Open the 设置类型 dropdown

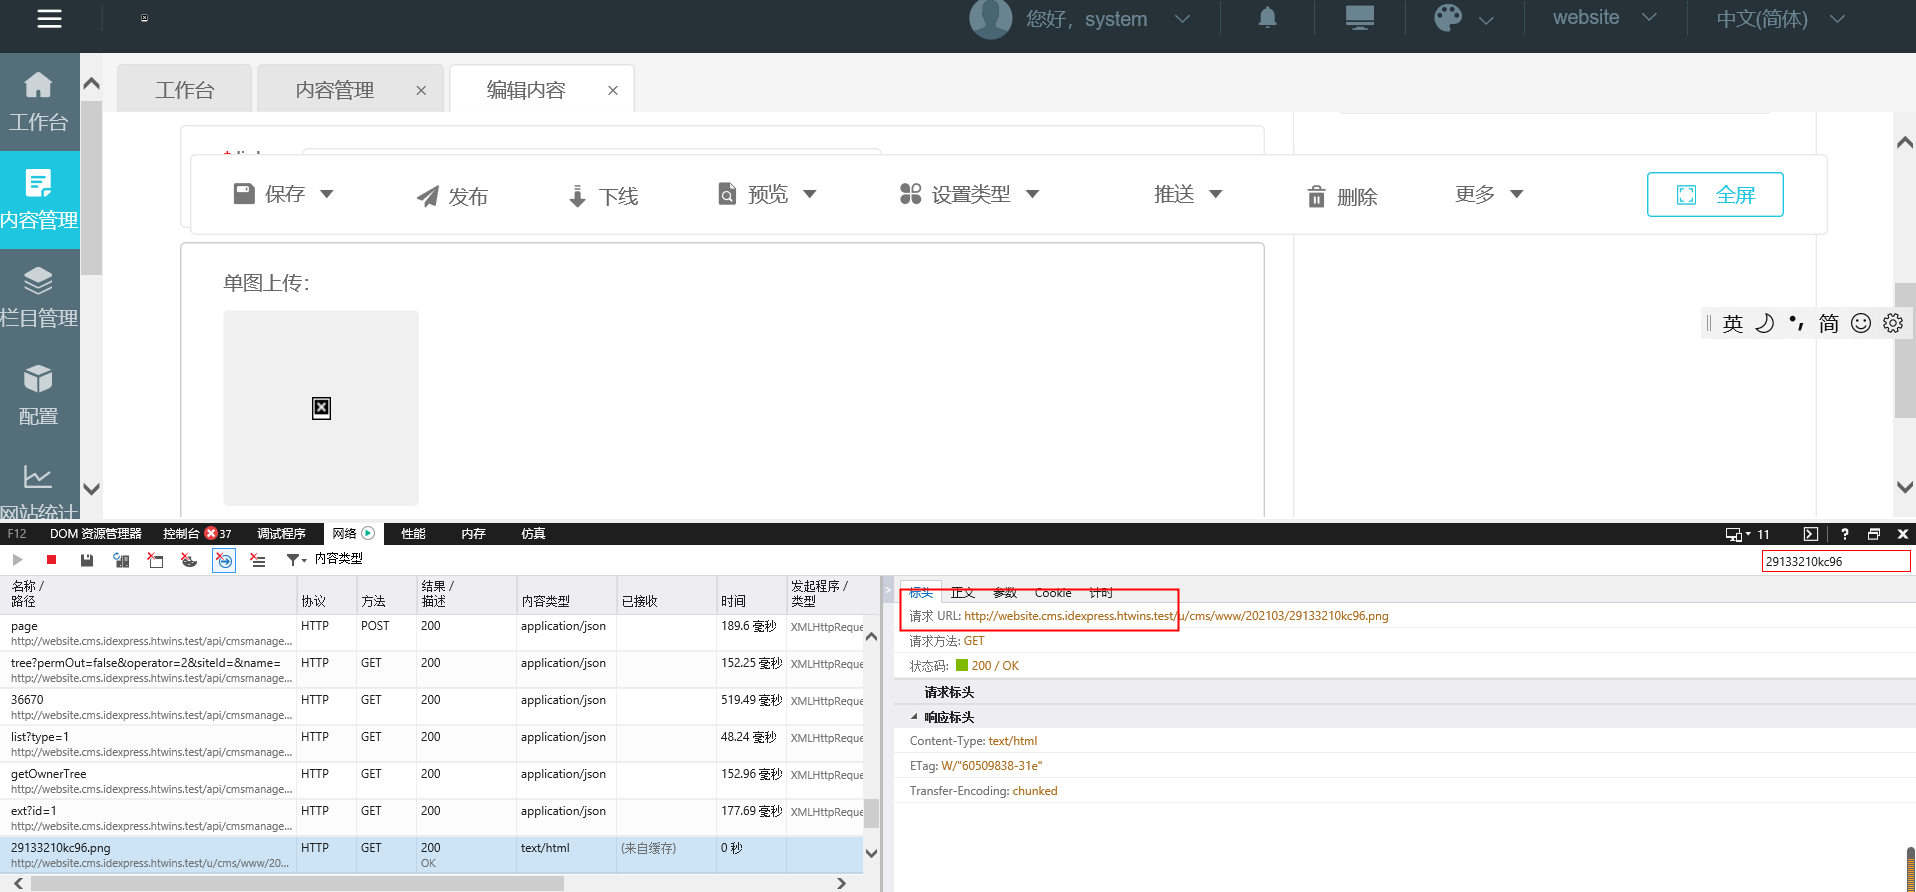(969, 194)
